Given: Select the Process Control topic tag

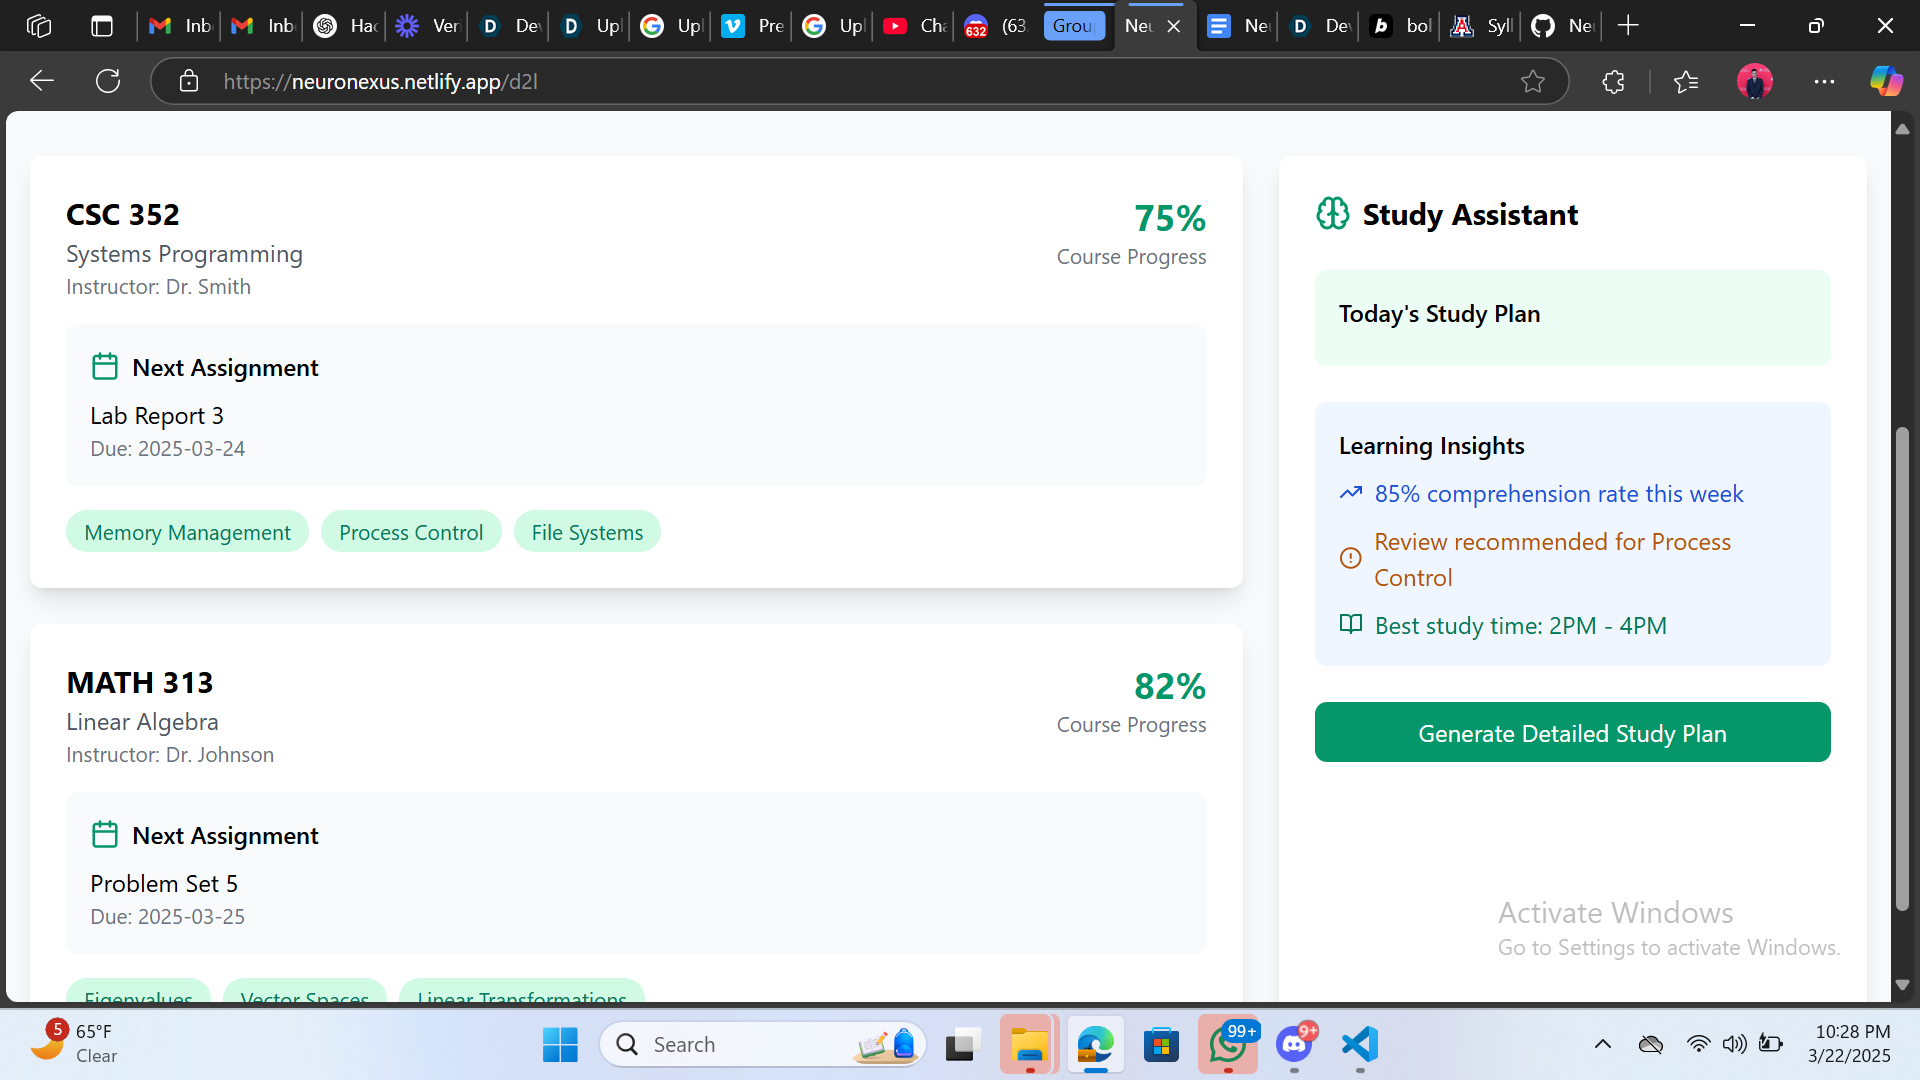Looking at the screenshot, I should click(411, 532).
